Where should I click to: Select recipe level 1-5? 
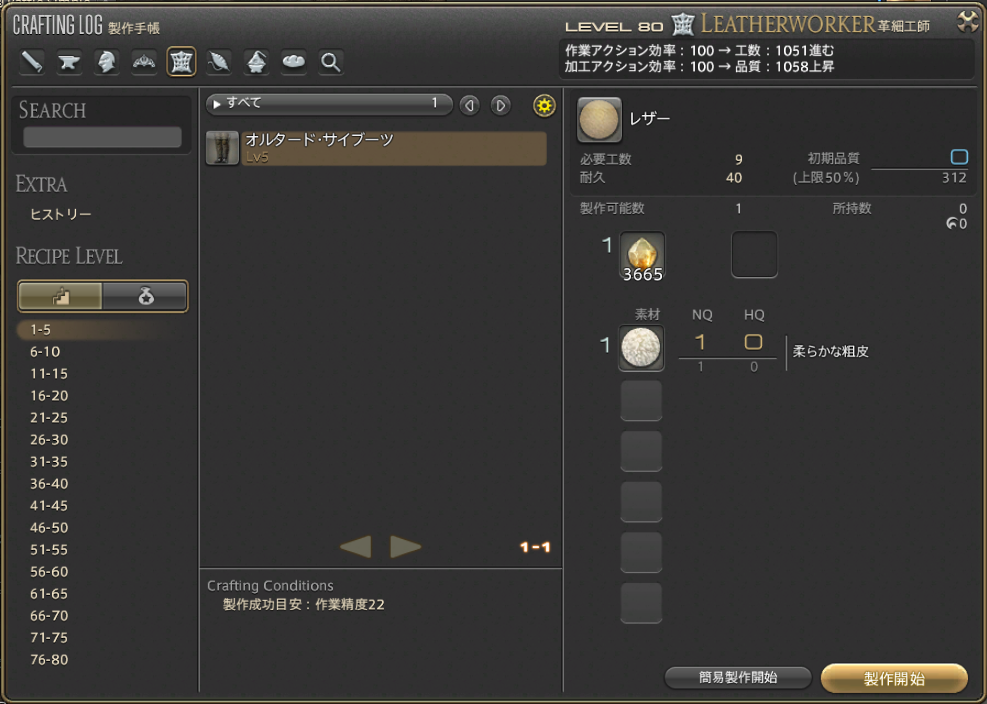[x=40, y=329]
